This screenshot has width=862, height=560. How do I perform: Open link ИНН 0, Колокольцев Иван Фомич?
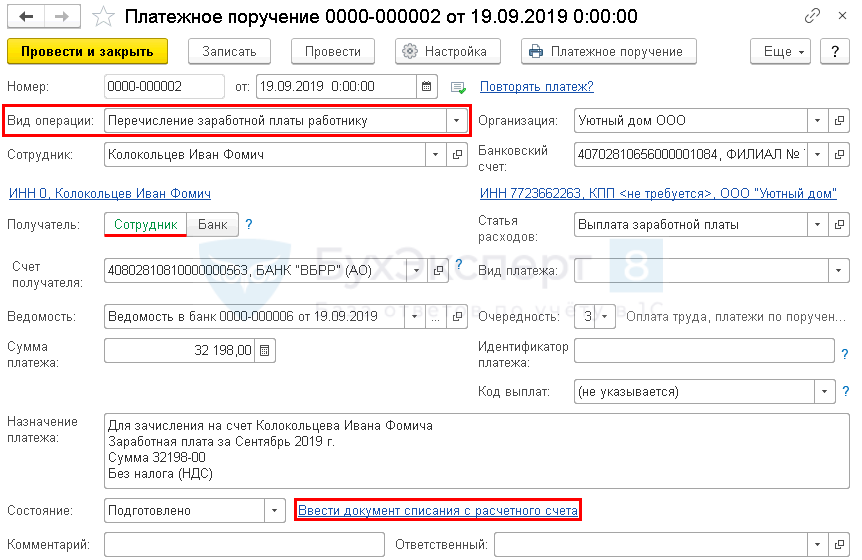tap(109, 193)
